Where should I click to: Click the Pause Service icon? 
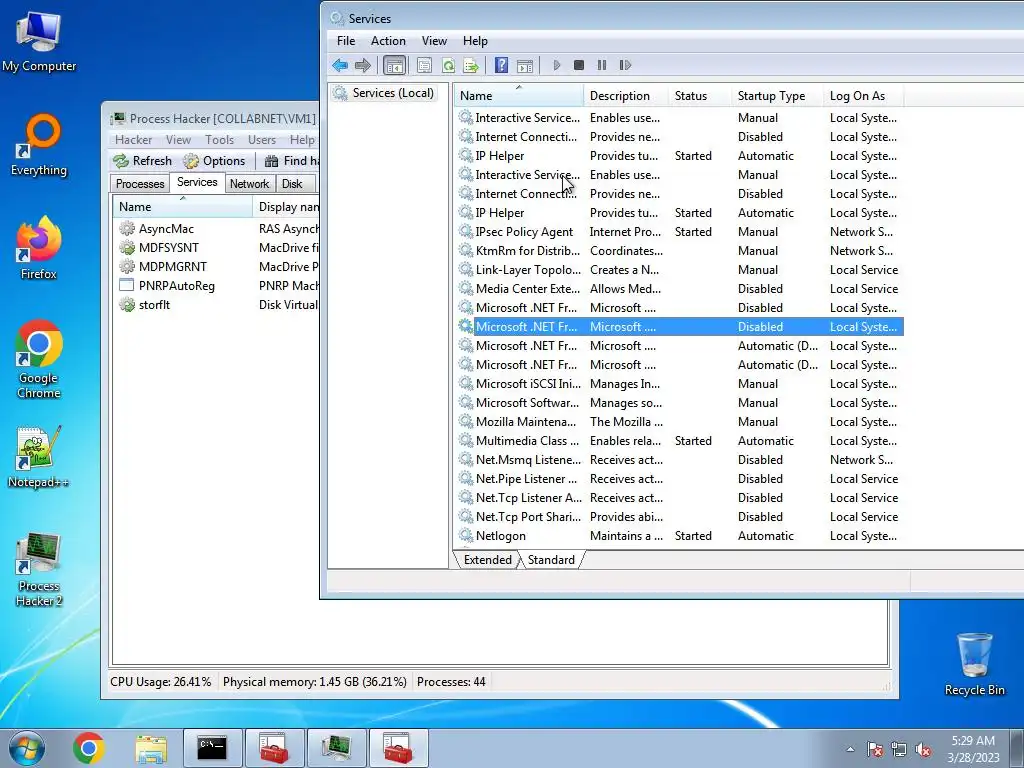(x=601, y=65)
